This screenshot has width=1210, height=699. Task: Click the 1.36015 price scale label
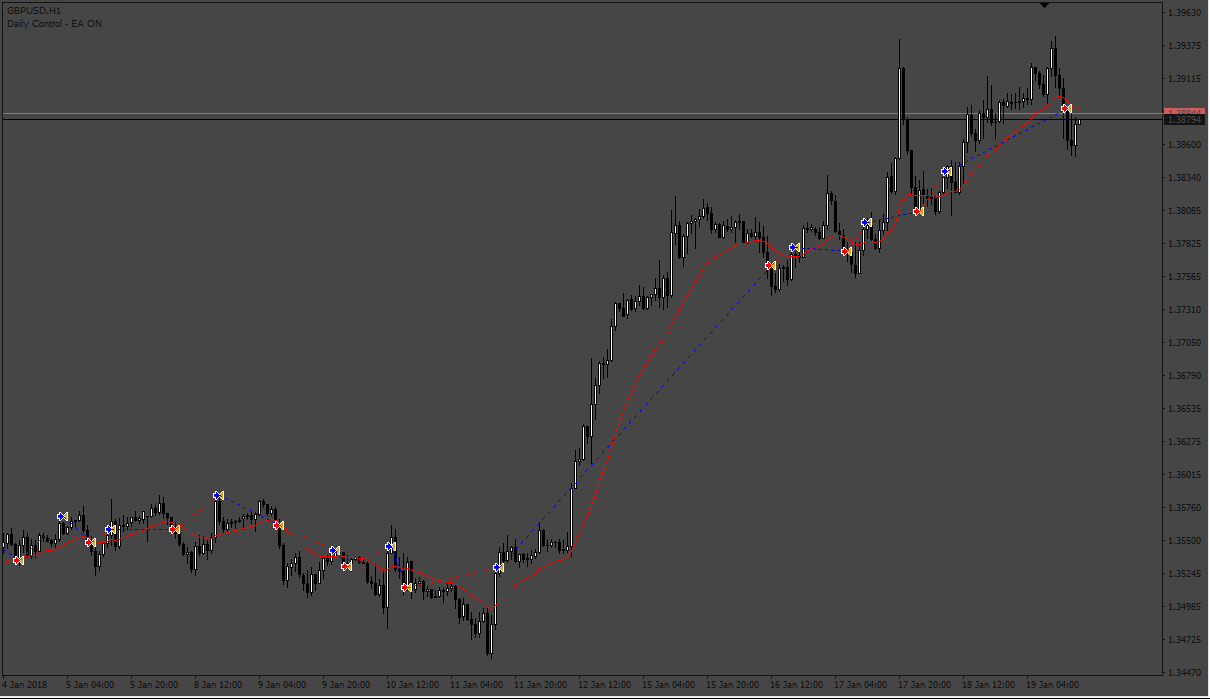click(x=1186, y=475)
